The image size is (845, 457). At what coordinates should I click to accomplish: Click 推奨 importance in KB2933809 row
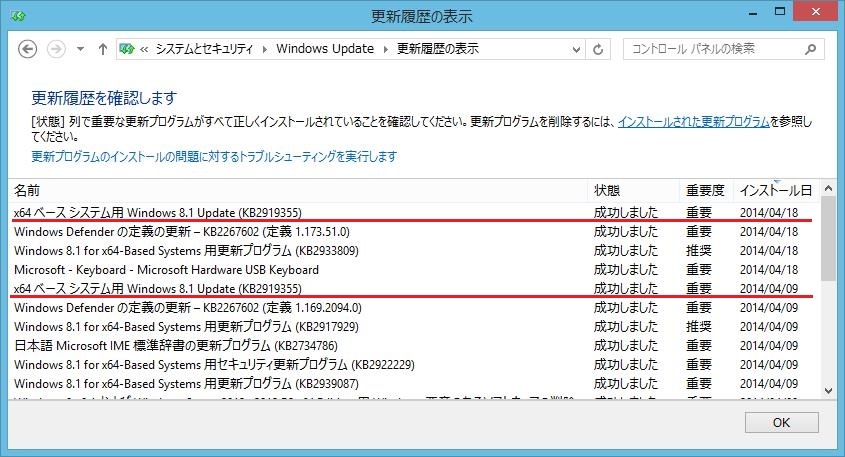click(x=698, y=251)
